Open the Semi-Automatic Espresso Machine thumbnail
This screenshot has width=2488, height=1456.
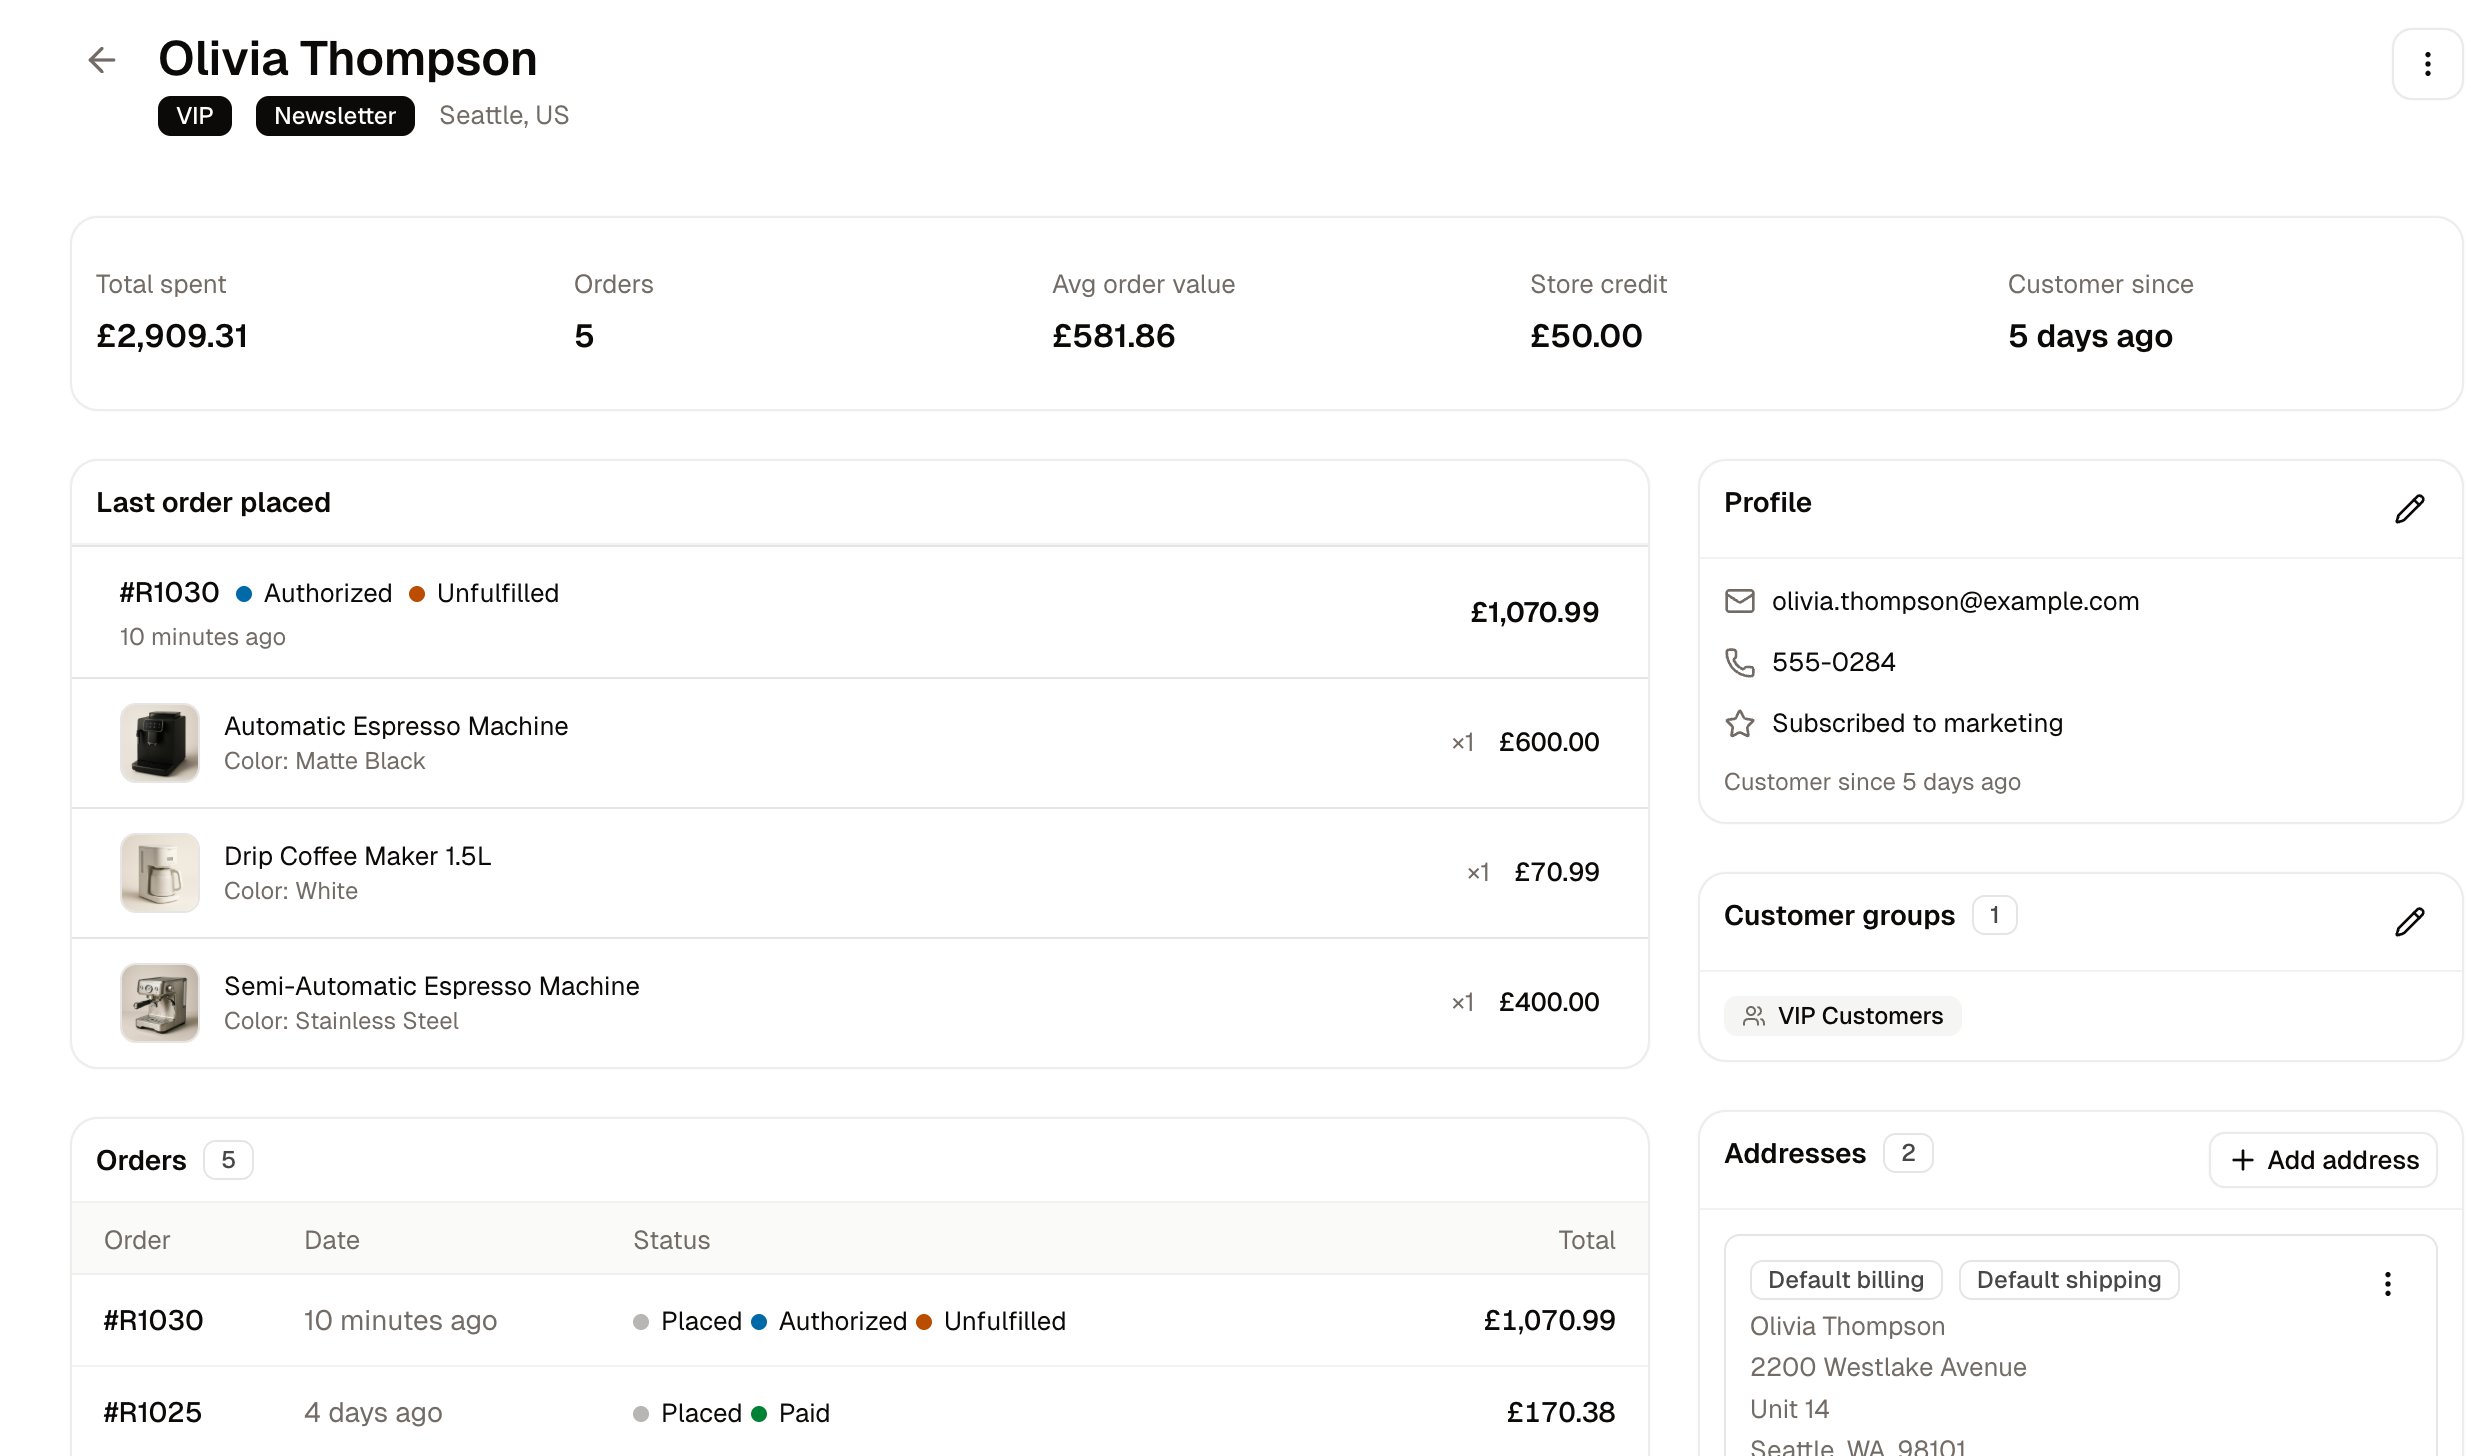pyautogui.click(x=160, y=1003)
